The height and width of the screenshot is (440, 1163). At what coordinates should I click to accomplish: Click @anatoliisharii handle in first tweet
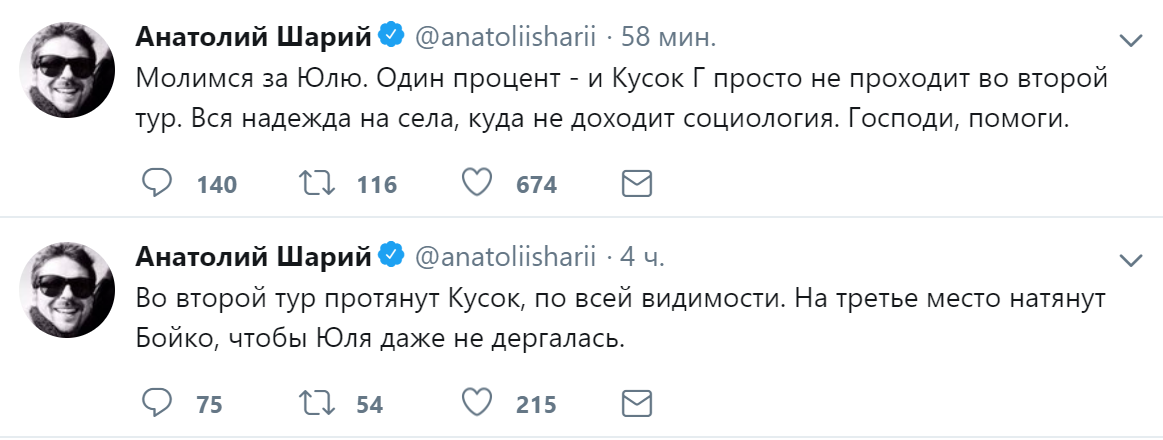(504, 37)
